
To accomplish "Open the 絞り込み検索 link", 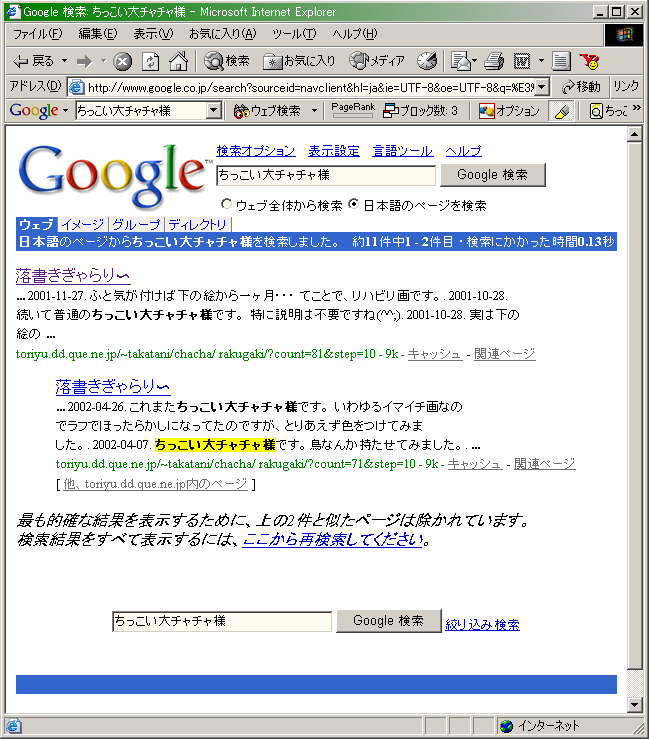I will [x=483, y=625].
